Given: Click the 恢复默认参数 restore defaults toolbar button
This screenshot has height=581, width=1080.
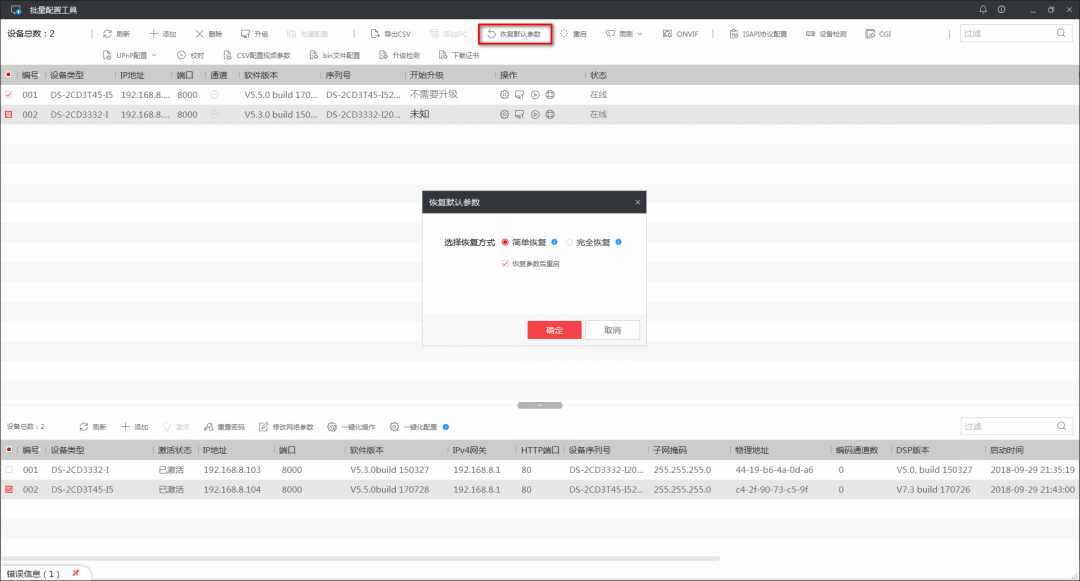Looking at the screenshot, I should pyautogui.click(x=514, y=34).
